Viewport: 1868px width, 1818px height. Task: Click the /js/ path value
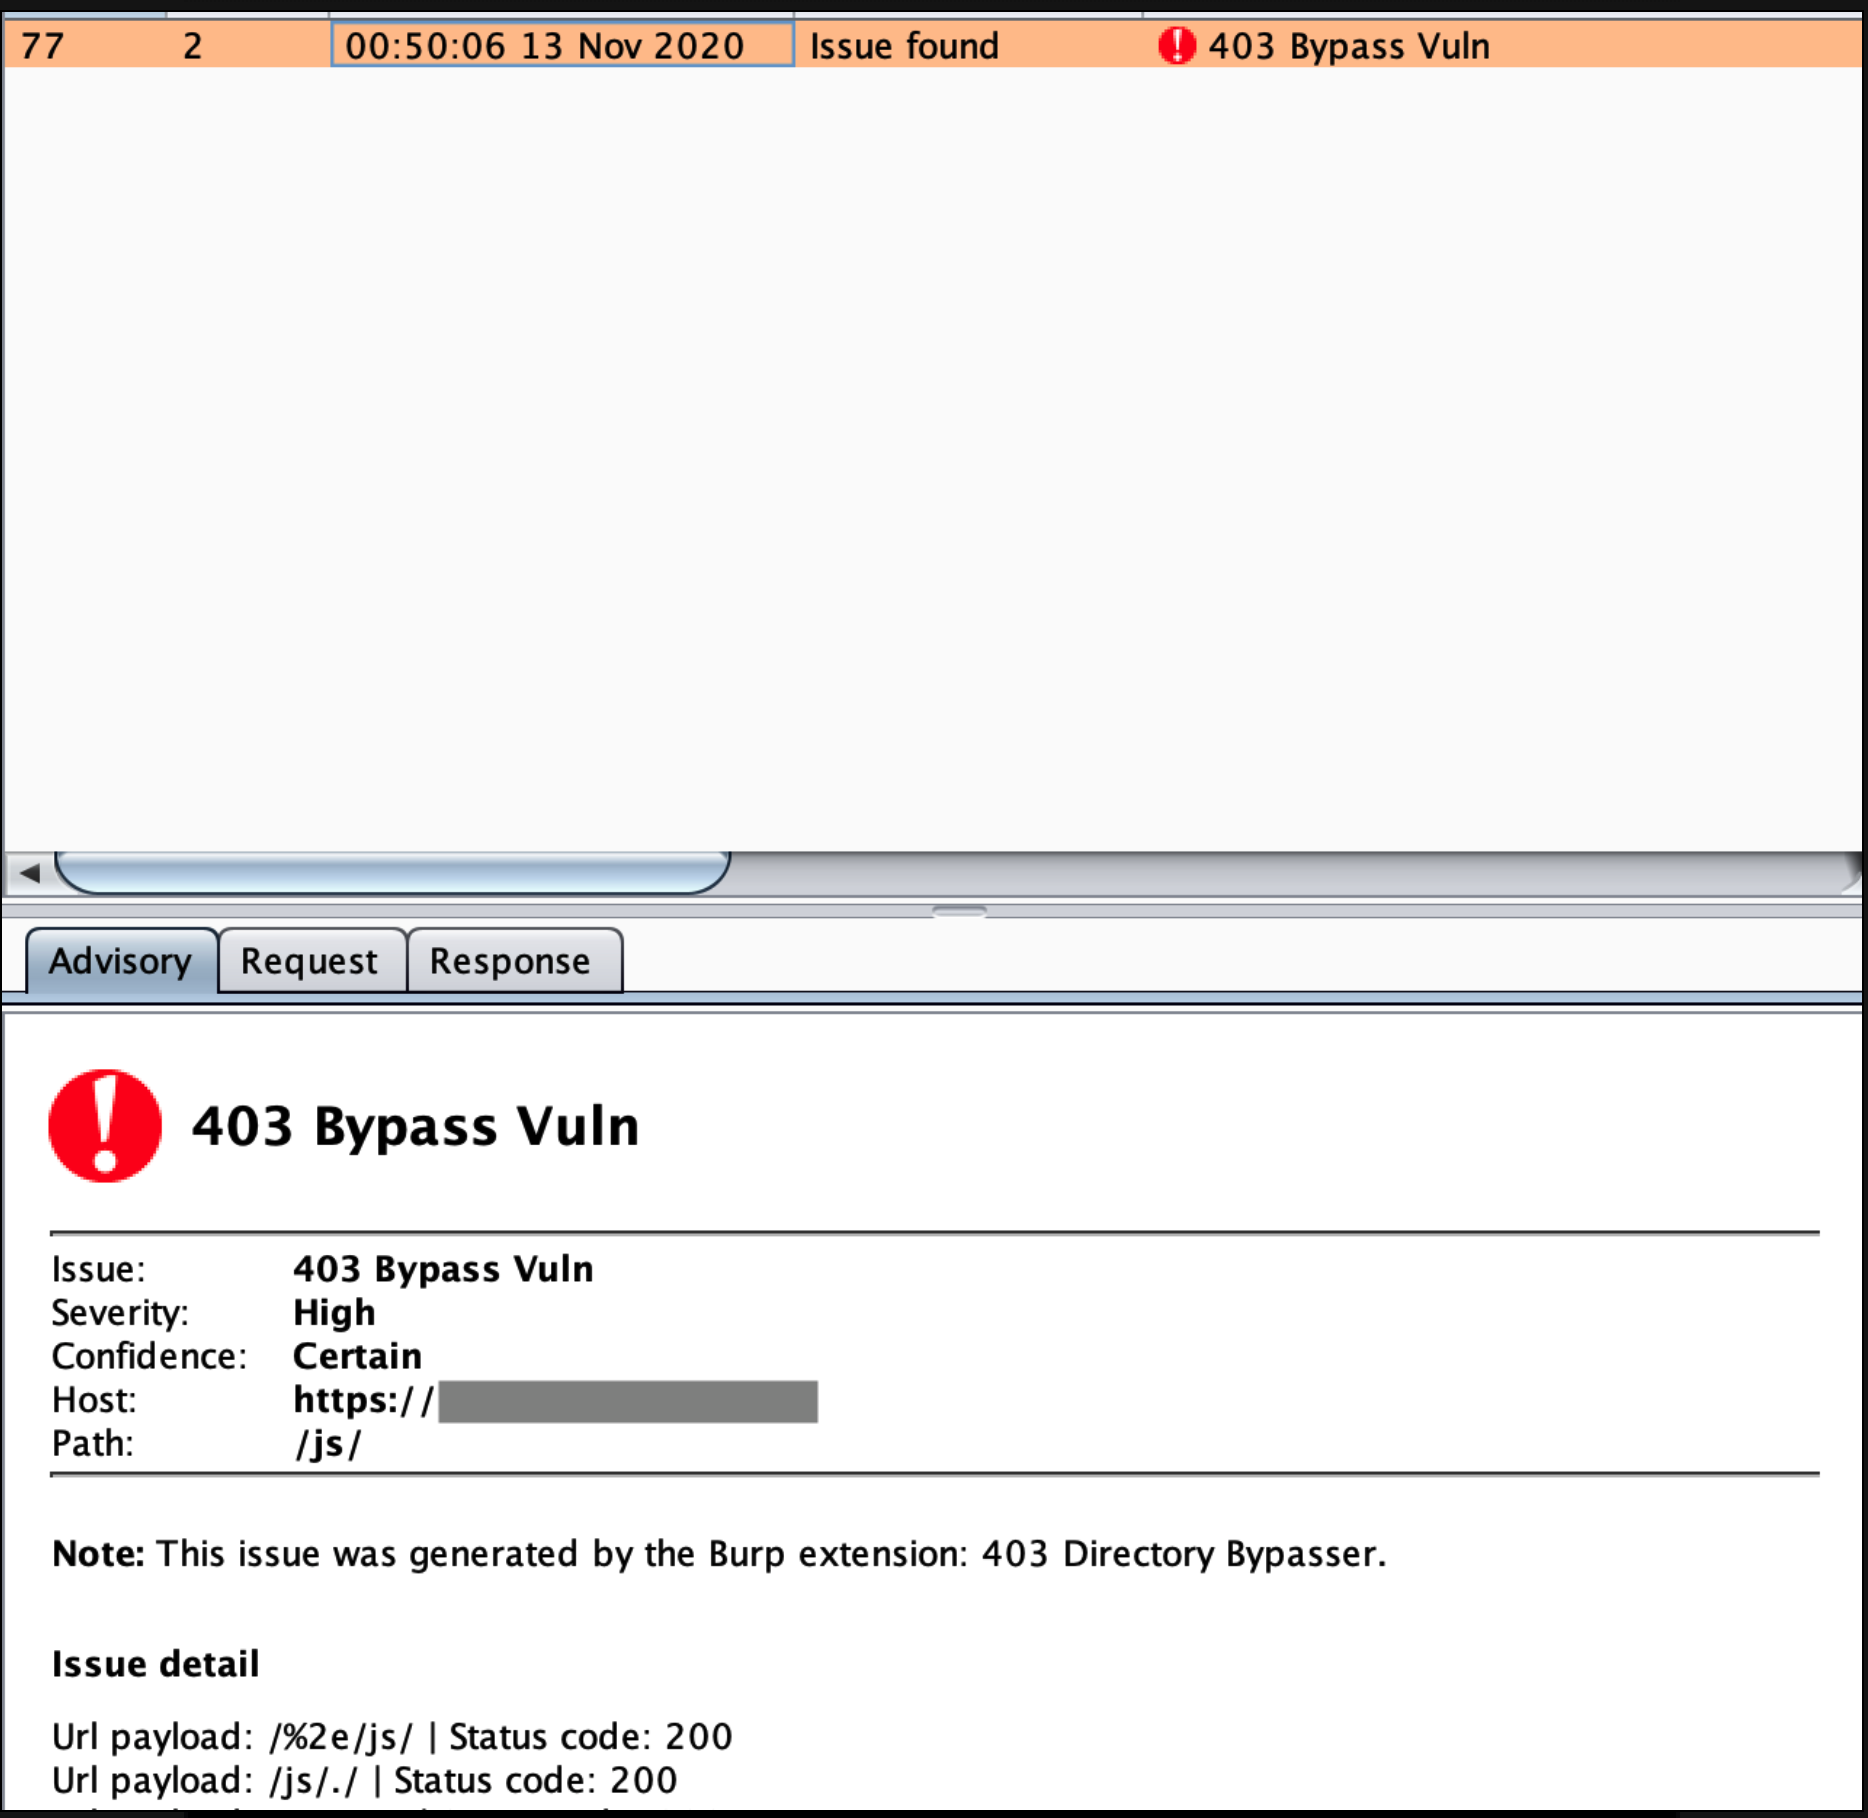coord(328,1444)
